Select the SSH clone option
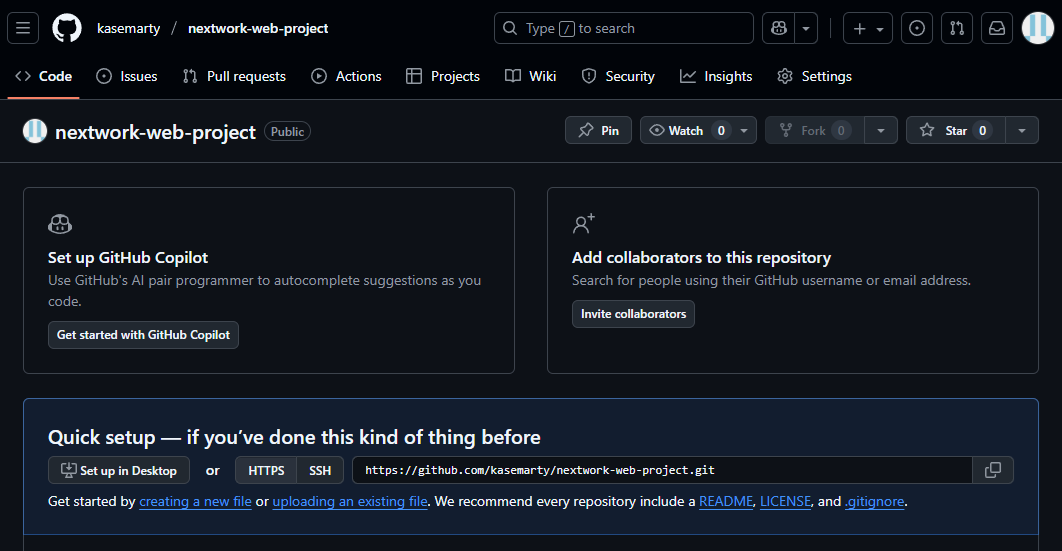Viewport: 1062px width, 551px height. point(320,470)
